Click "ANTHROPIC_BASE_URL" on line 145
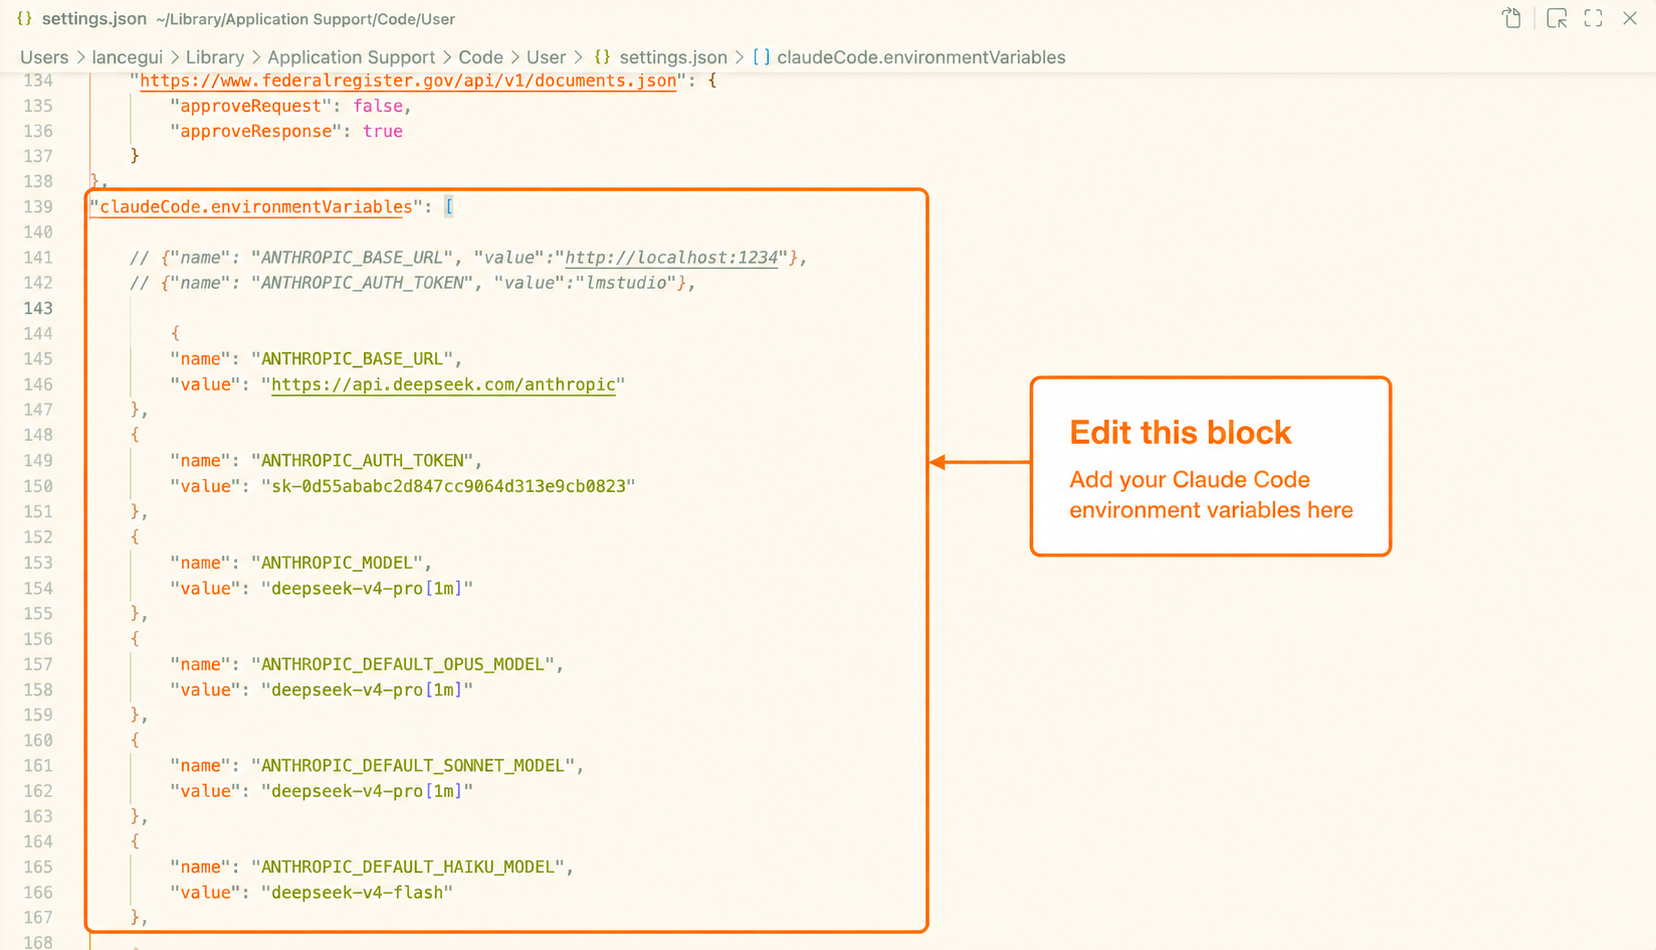The image size is (1656, 950). (352, 359)
